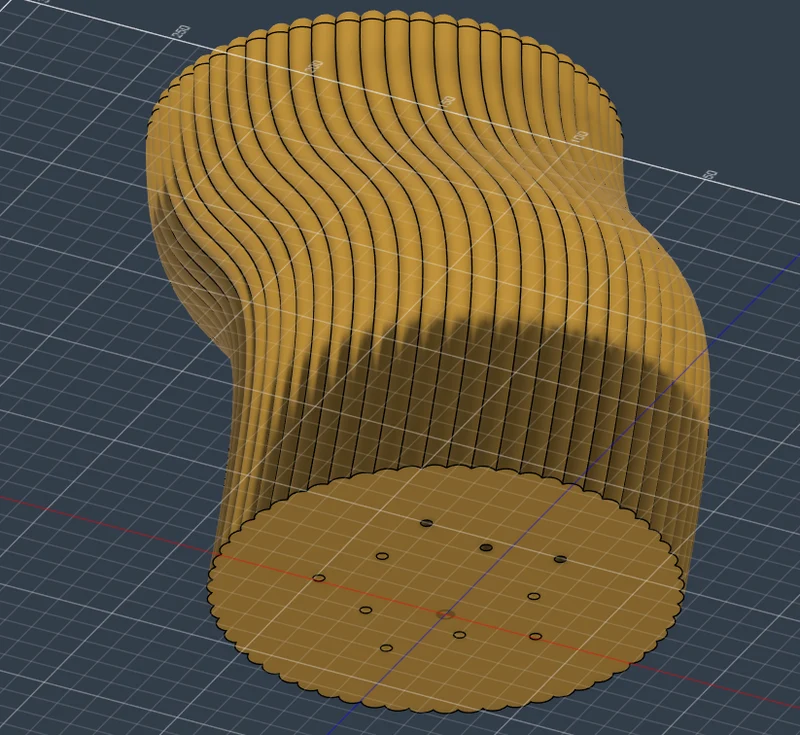Select the rightmost hole on the red axis

pos(535,637)
